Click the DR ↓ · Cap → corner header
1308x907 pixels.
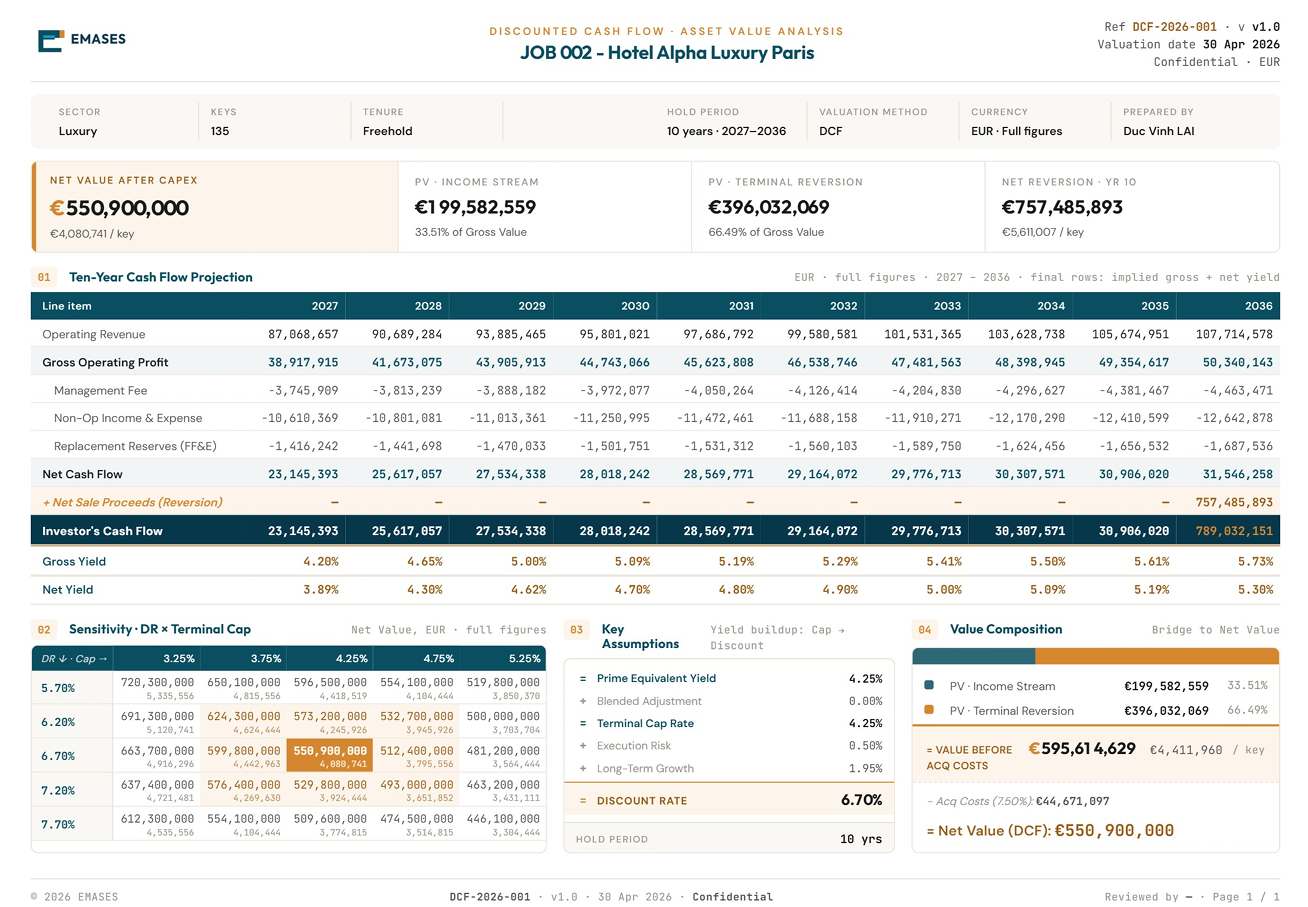point(74,658)
